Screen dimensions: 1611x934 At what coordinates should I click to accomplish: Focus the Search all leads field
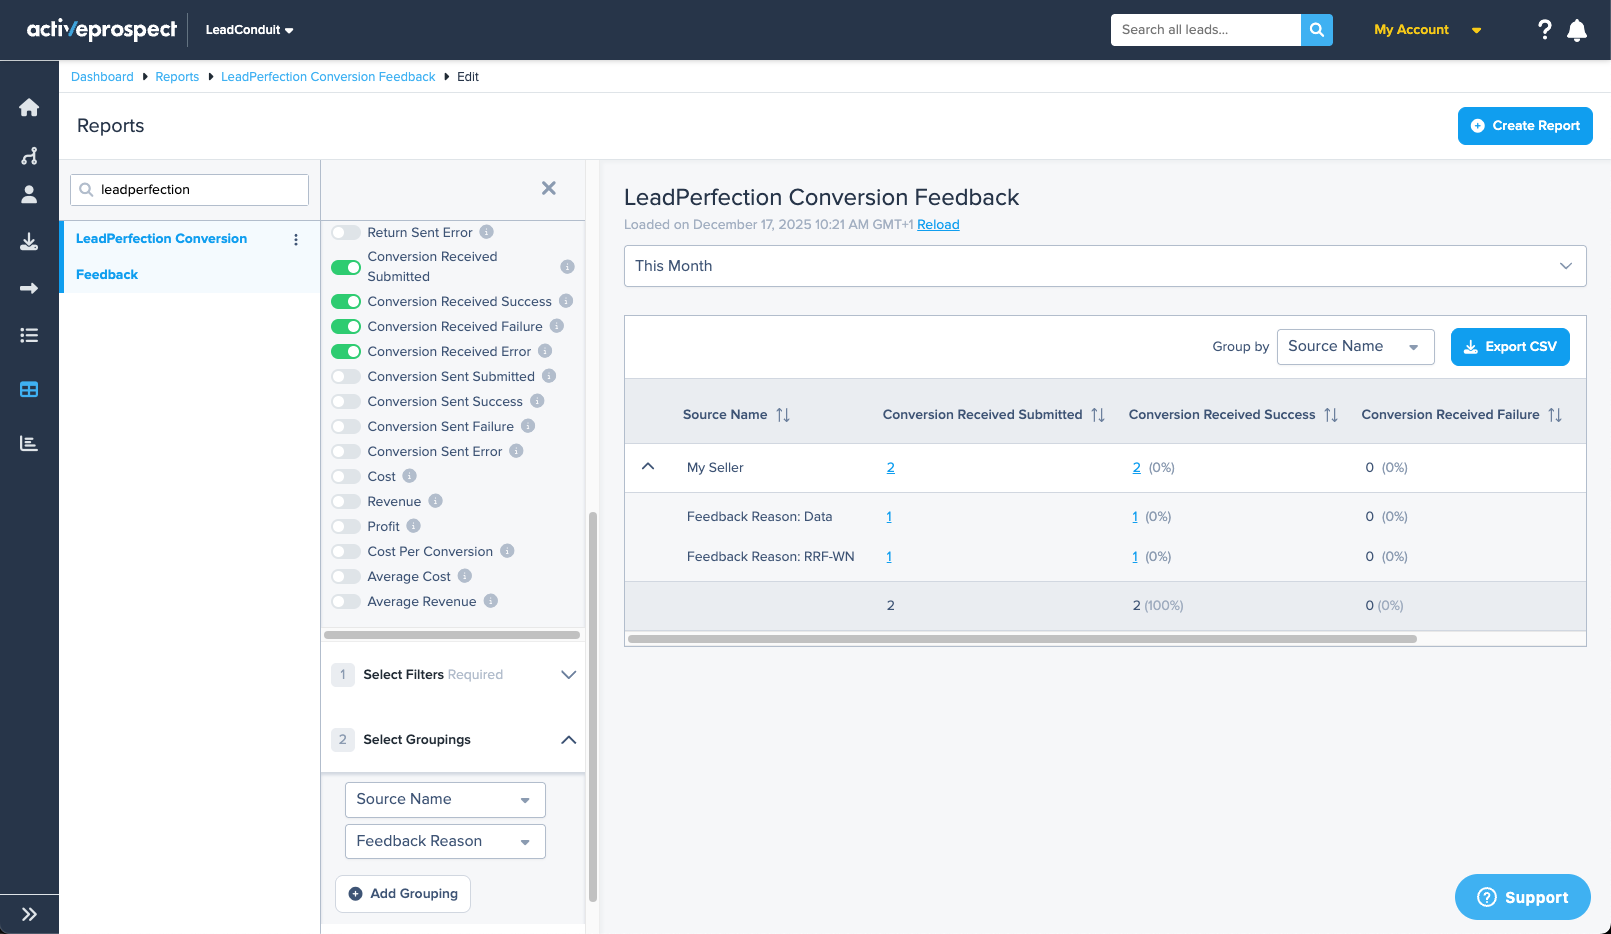point(1206,30)
